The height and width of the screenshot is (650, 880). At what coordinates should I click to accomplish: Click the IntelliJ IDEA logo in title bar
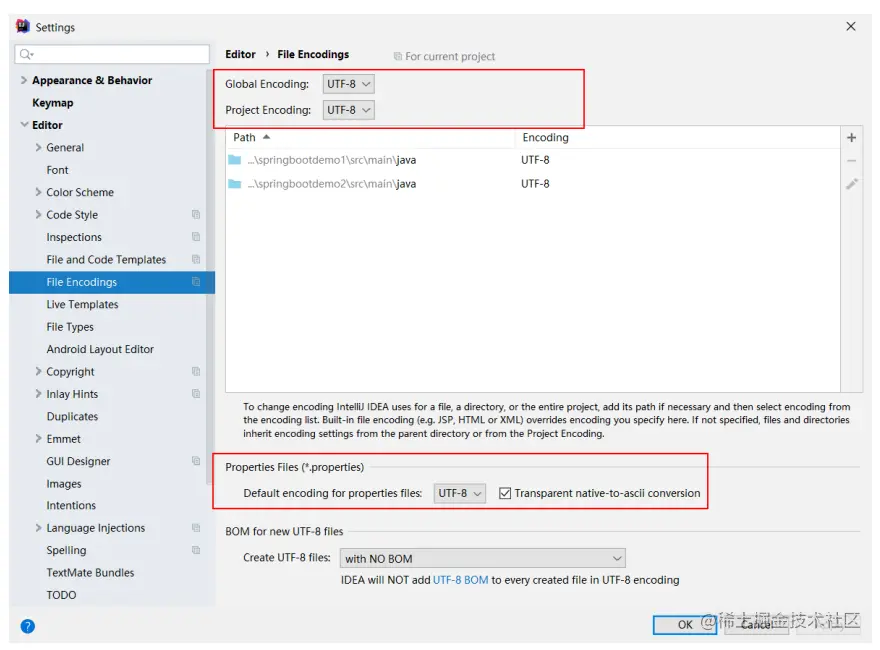23,26
